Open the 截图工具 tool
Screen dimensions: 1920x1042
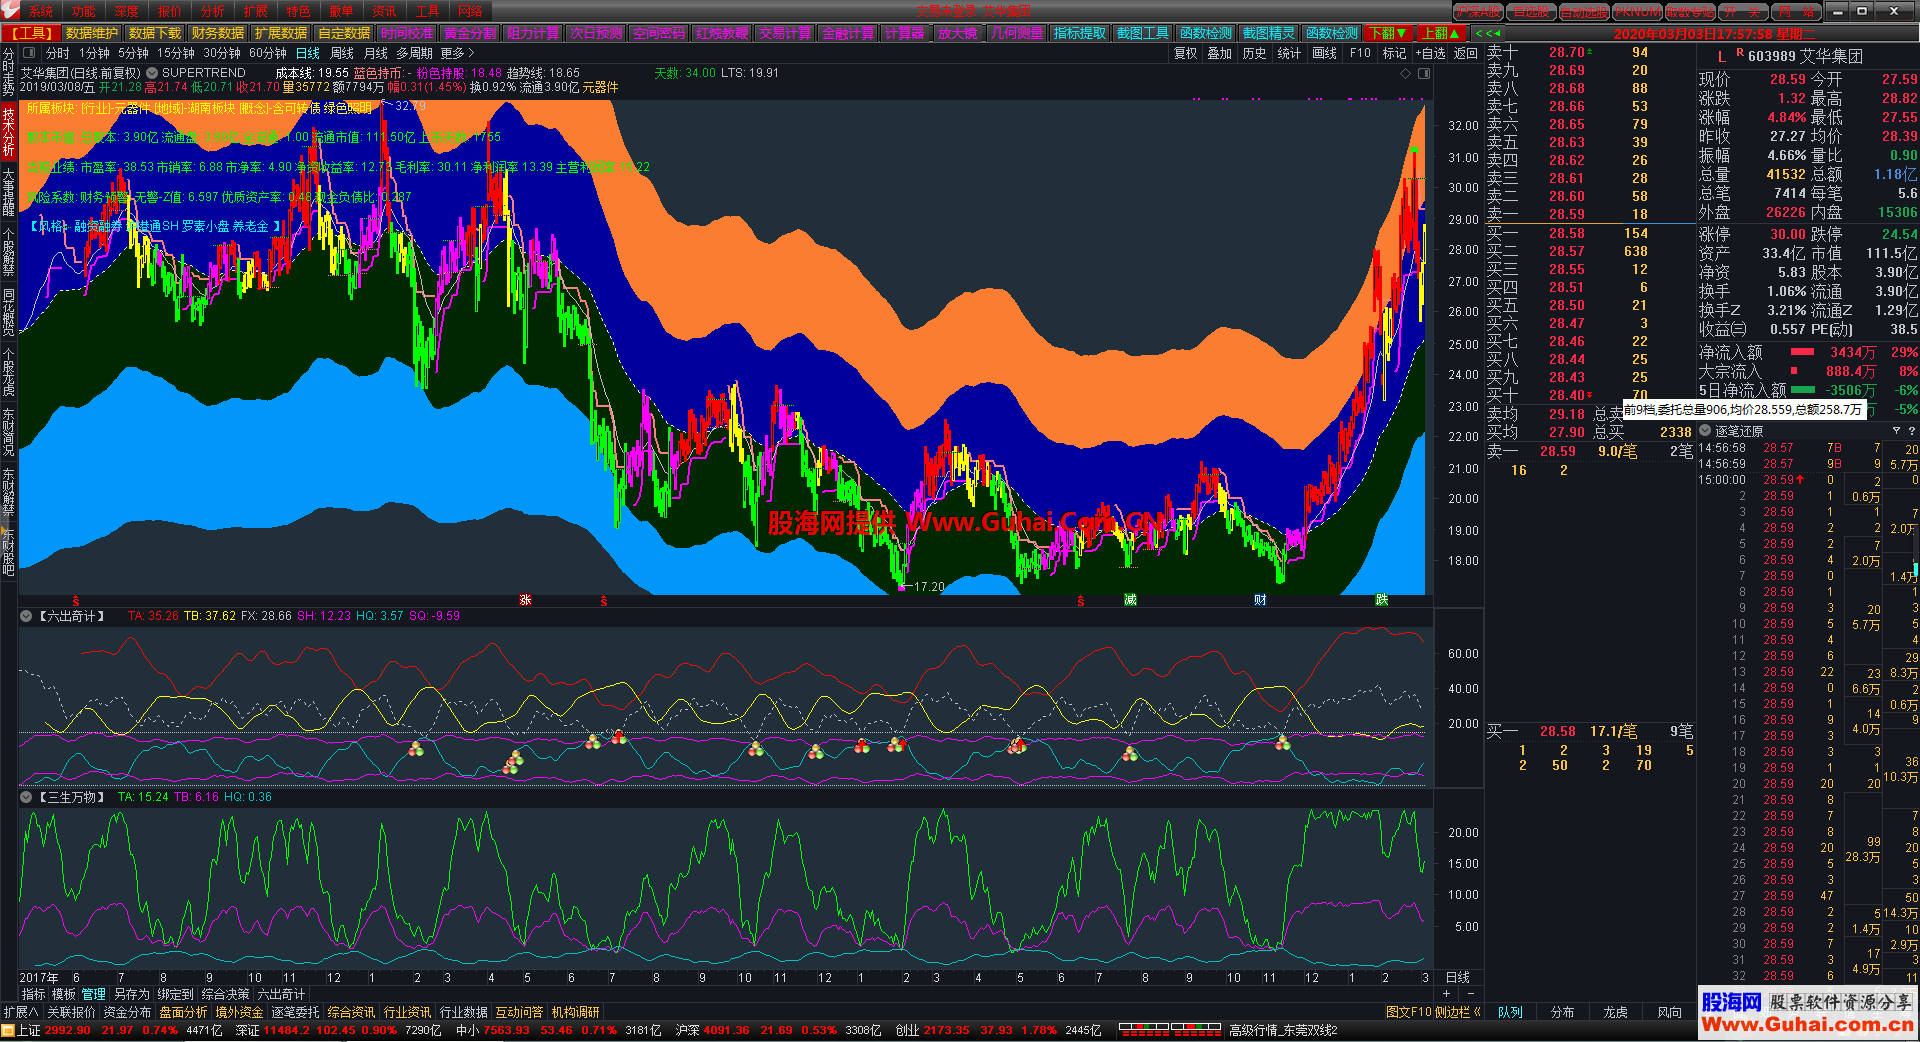(1143, 33)
